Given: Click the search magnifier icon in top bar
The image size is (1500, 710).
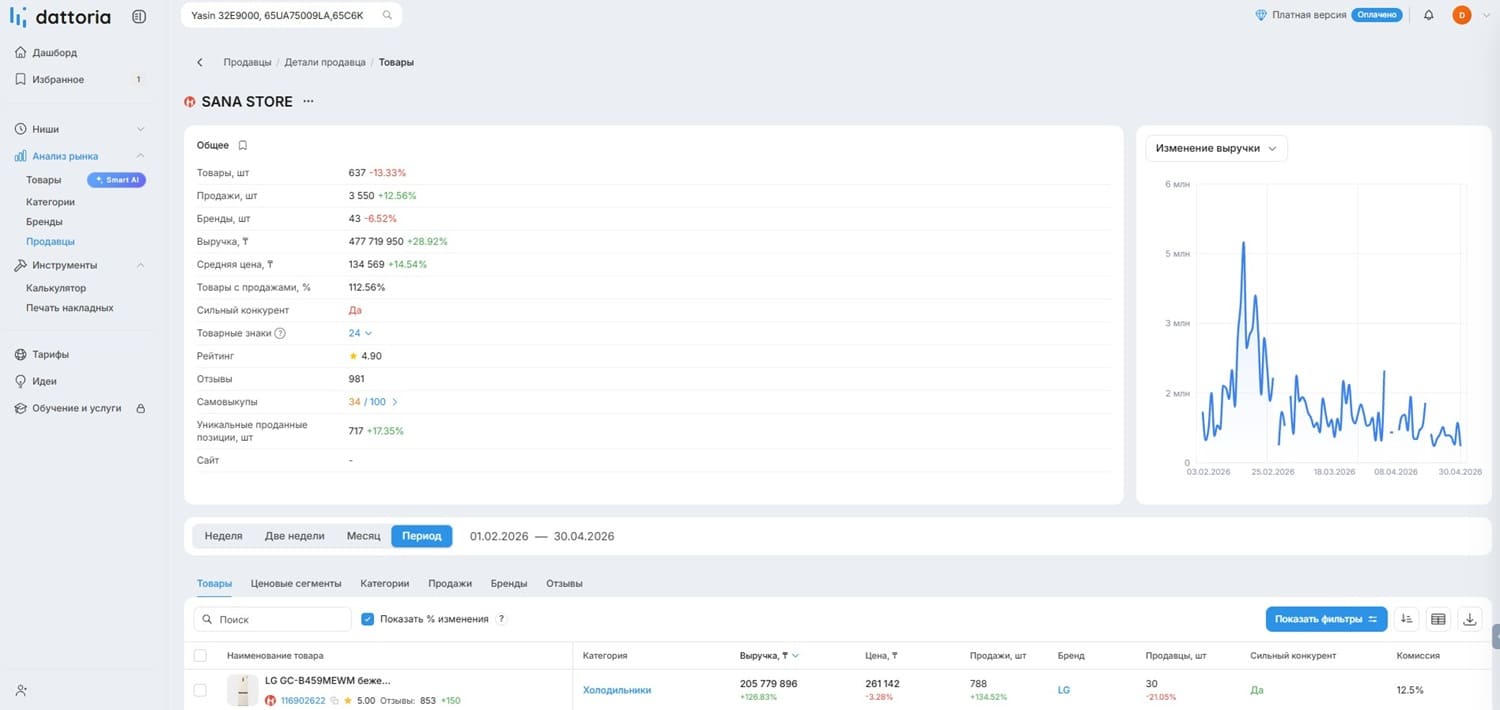Looking at the screenshot, I should coord(387,16).
